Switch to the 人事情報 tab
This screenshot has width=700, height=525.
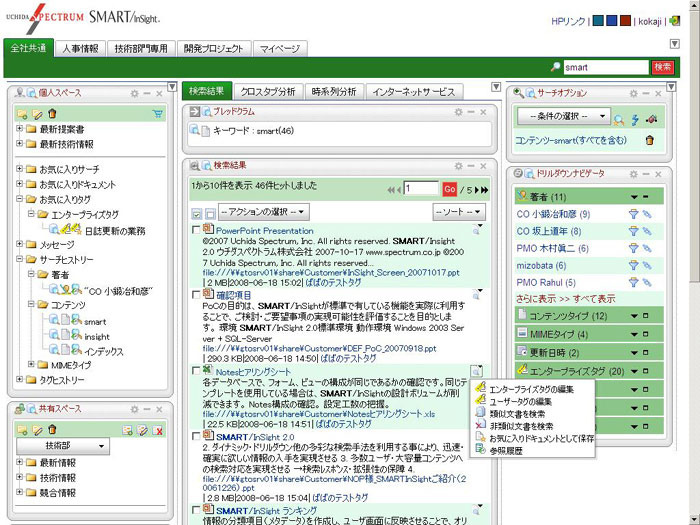click(80, 48)
